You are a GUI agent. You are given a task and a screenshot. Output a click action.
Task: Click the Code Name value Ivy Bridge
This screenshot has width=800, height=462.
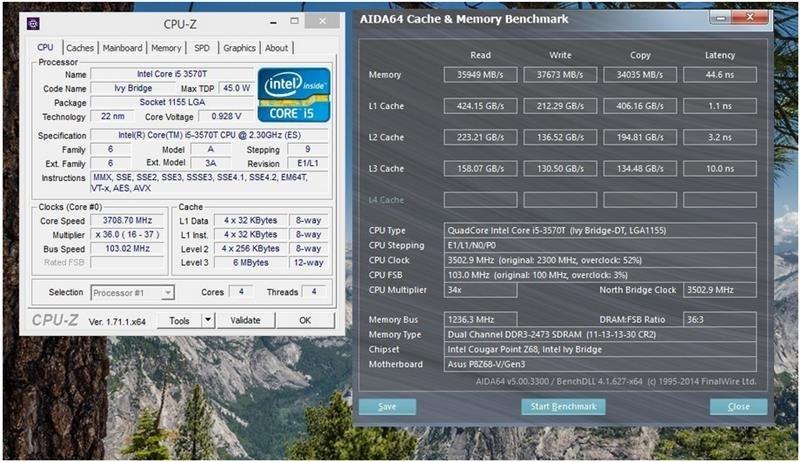point(133,88)
